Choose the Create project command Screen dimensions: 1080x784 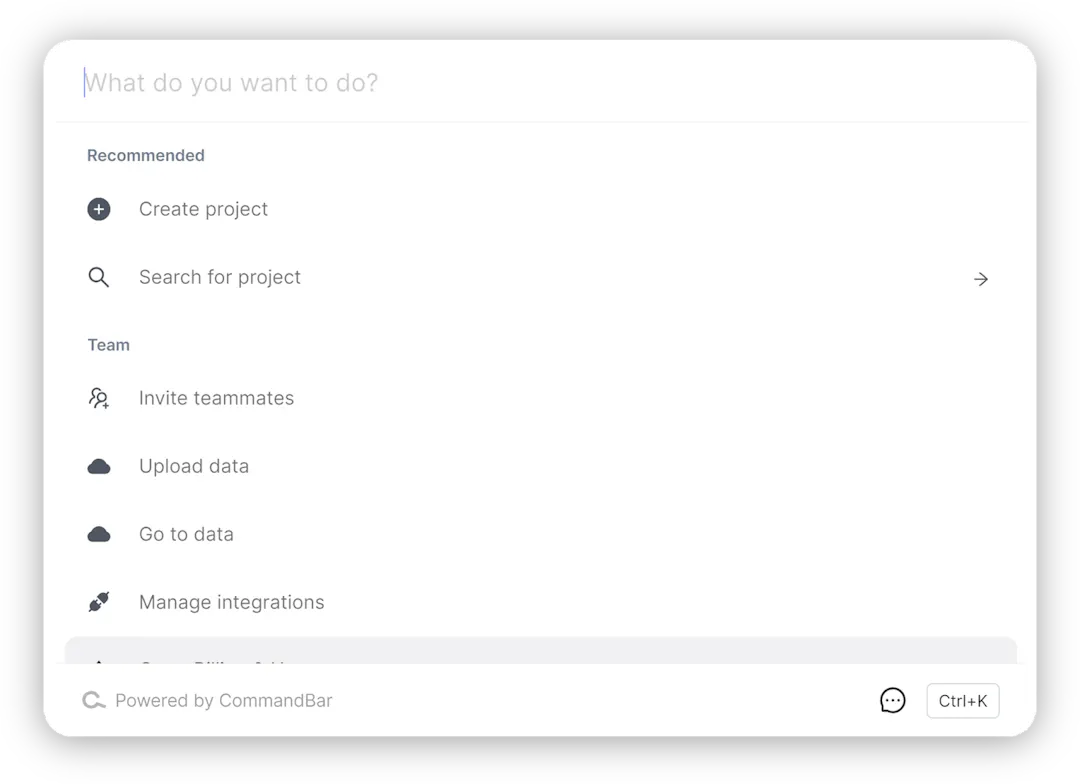(x=203, y=209)
